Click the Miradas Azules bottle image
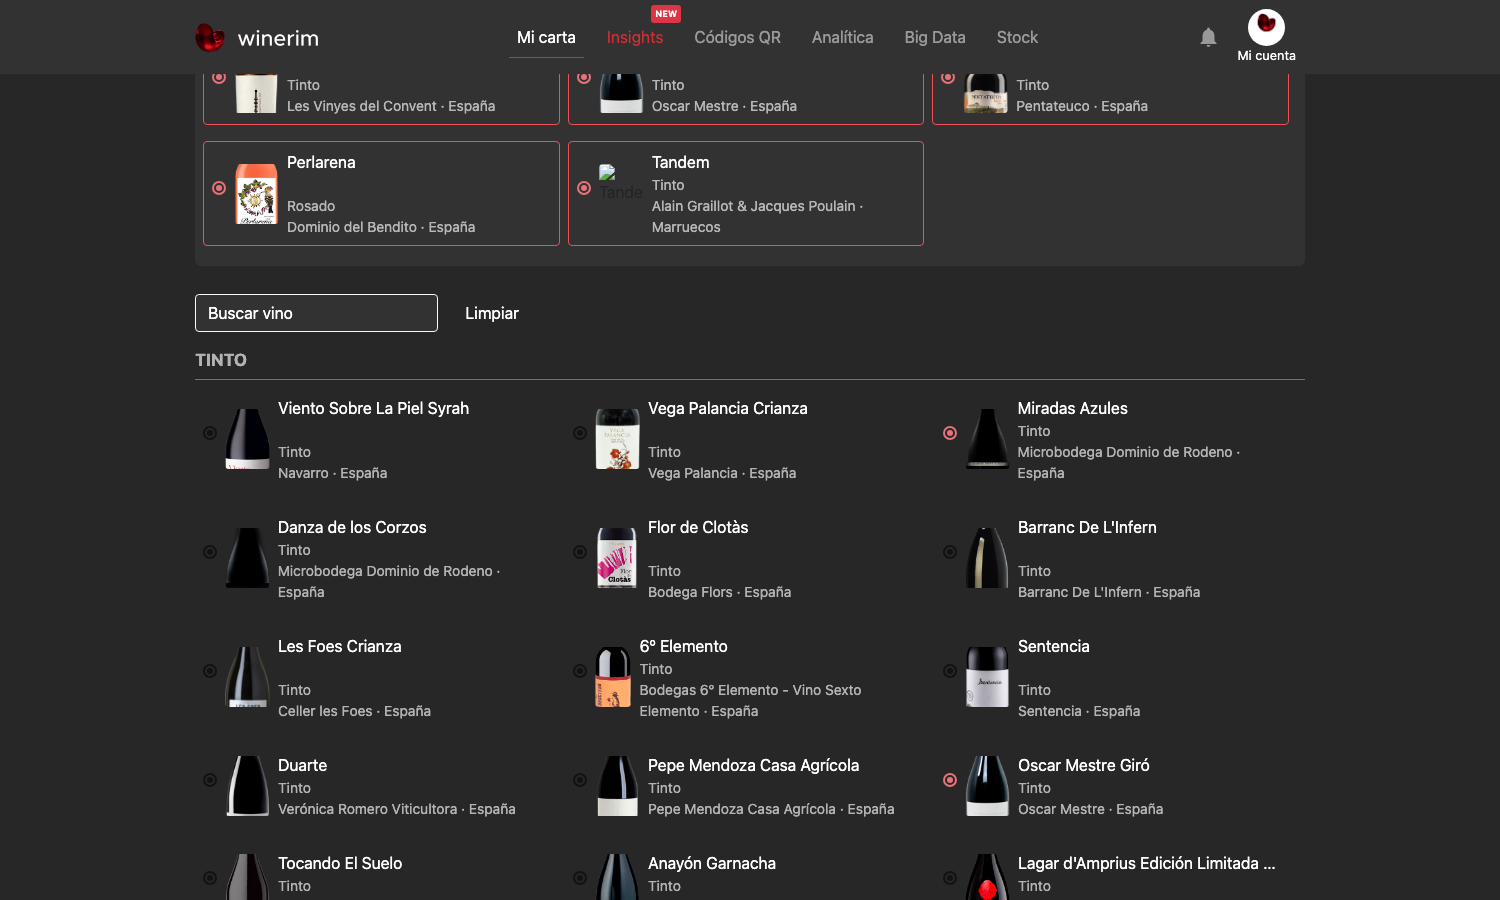 pyautogui.click(x=987, y=439)
